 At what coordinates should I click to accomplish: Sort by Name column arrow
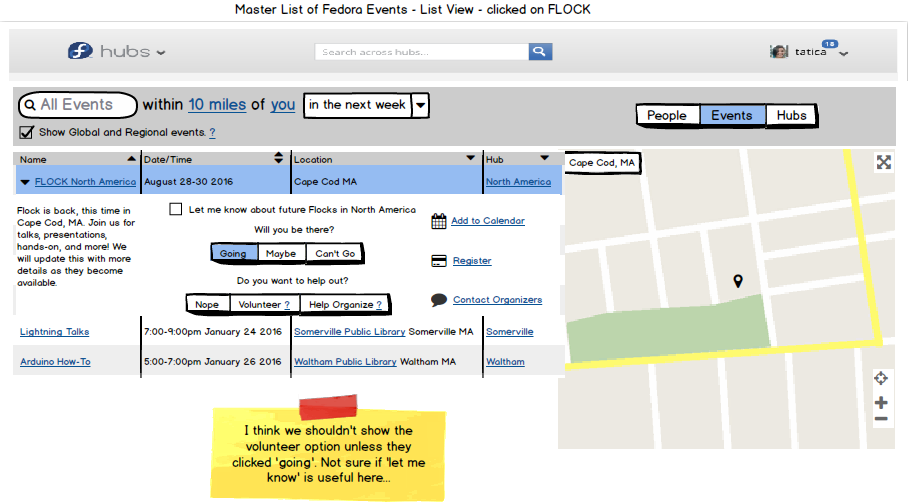point(131,159)
